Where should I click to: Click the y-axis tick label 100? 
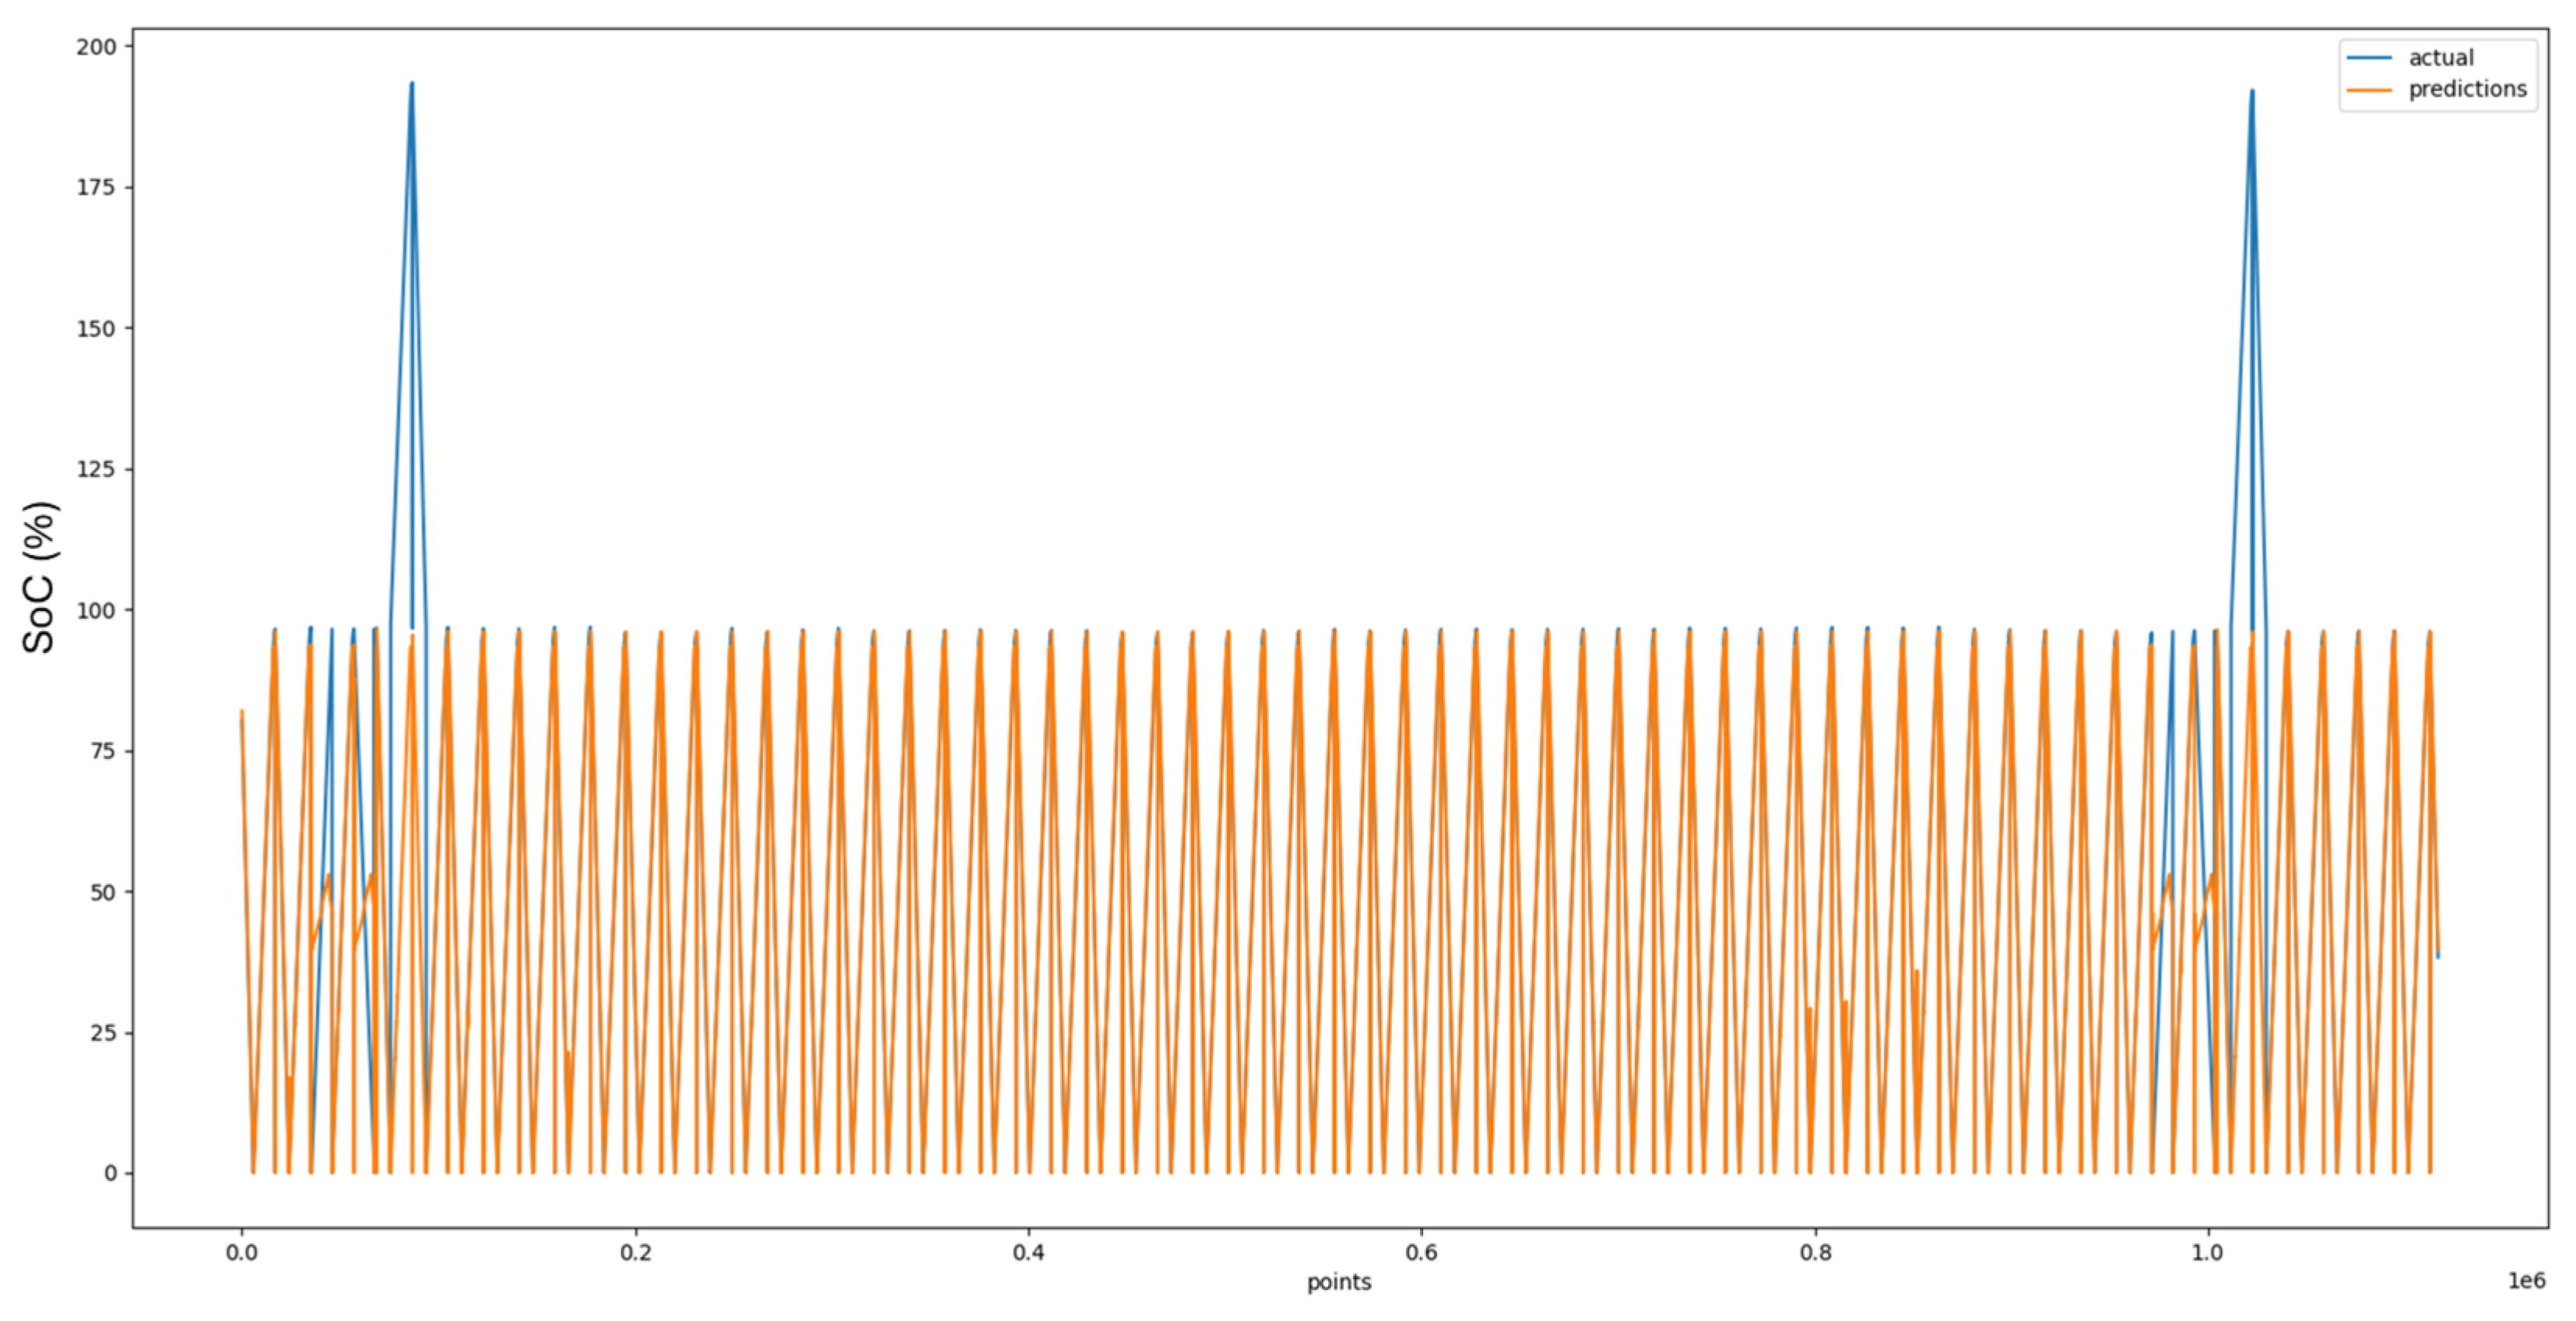[97, 610]
